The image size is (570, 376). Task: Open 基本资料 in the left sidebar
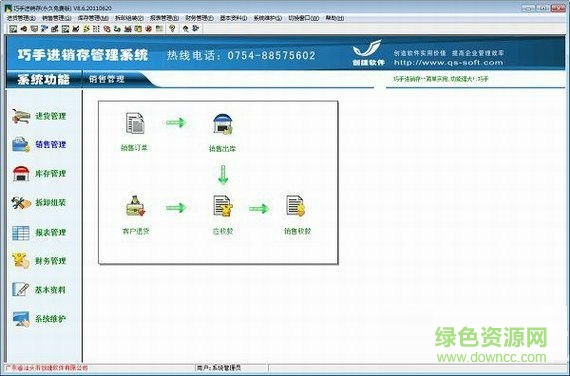pos(39,290)
